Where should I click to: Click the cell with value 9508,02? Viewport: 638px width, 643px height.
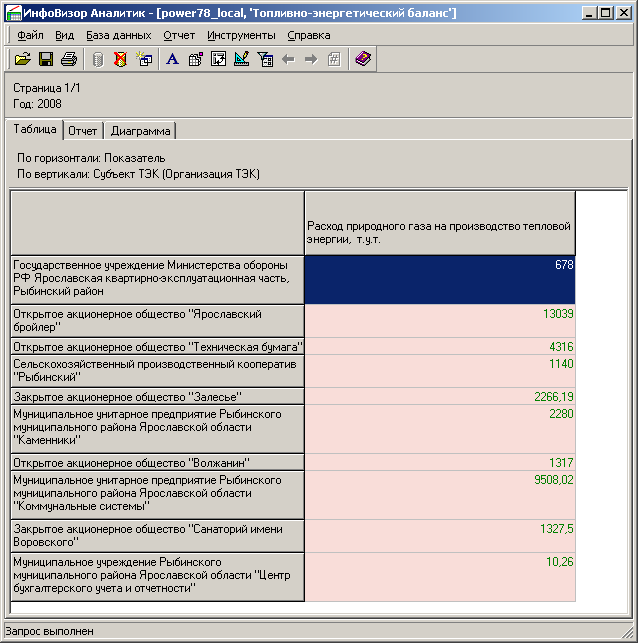pyautogui.click(x=440, y=495)
